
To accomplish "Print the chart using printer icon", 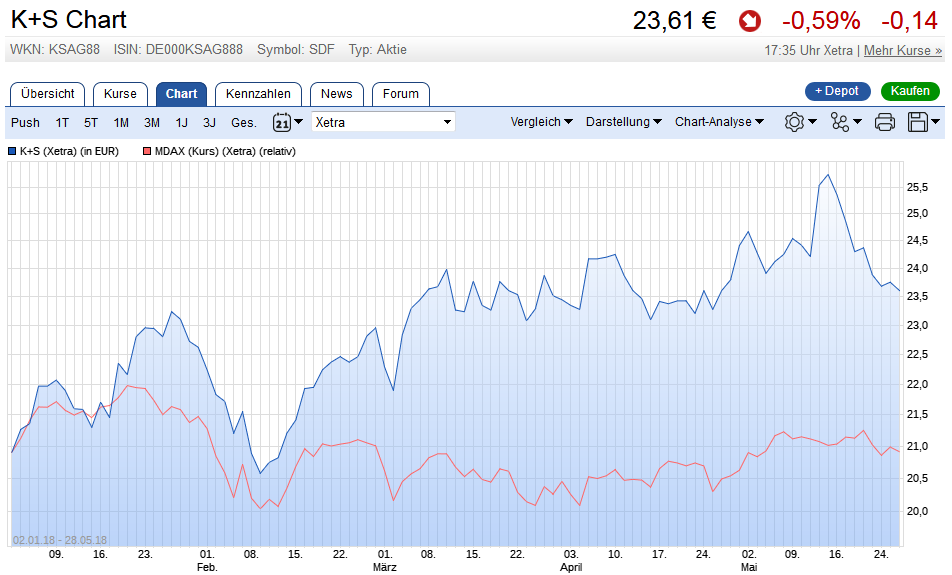I will (885, 122).
